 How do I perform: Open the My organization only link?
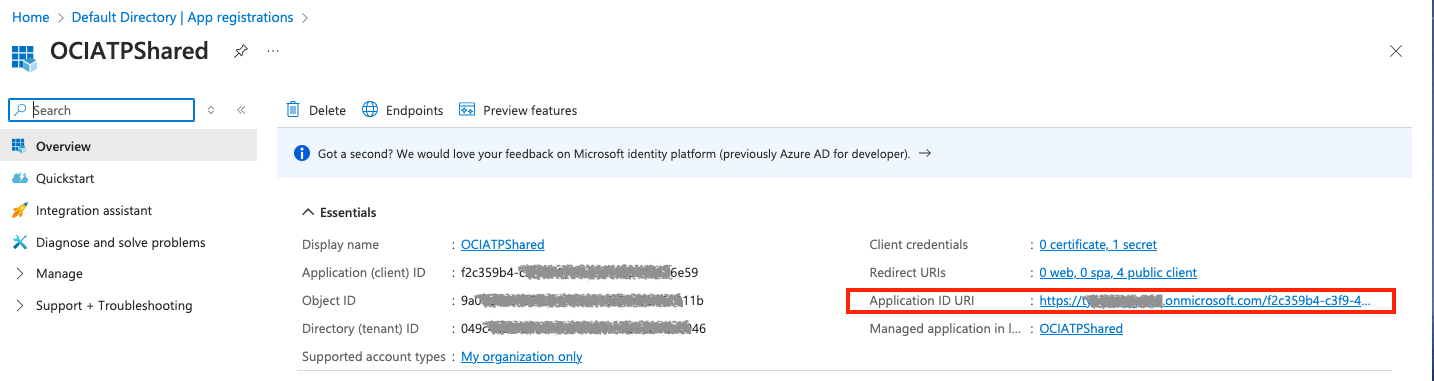(521, 357)
